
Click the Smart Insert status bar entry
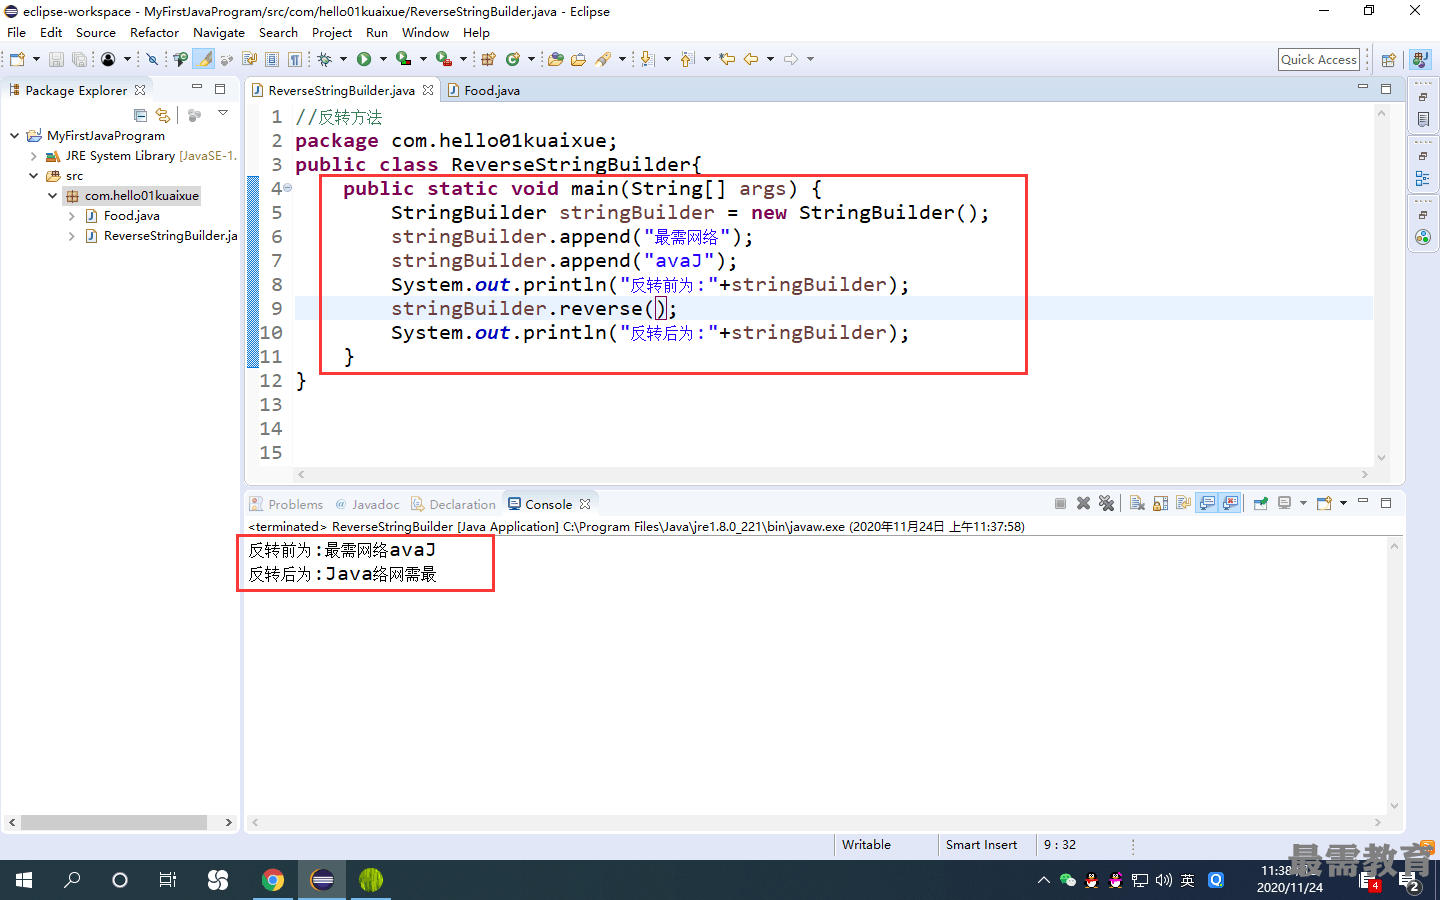981,844
